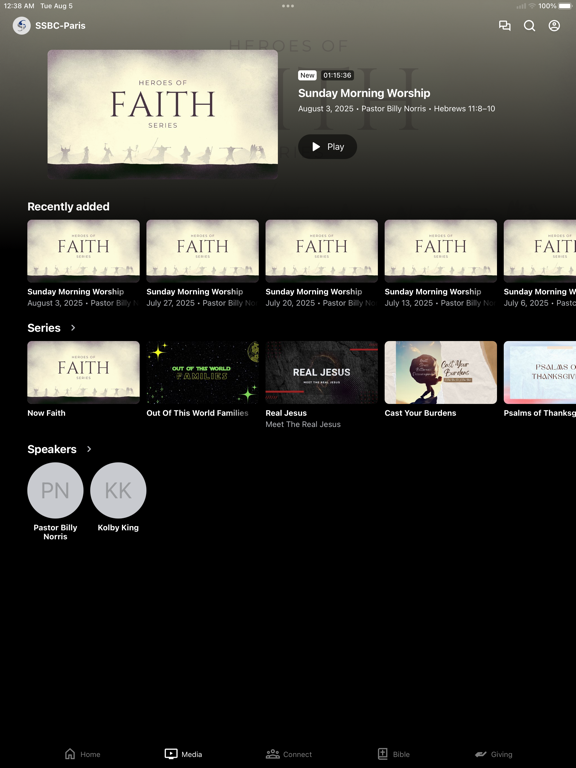The image size is (576, 768).
Task: Open the Now Faith series thumbnail
Action: pos(83,373)
